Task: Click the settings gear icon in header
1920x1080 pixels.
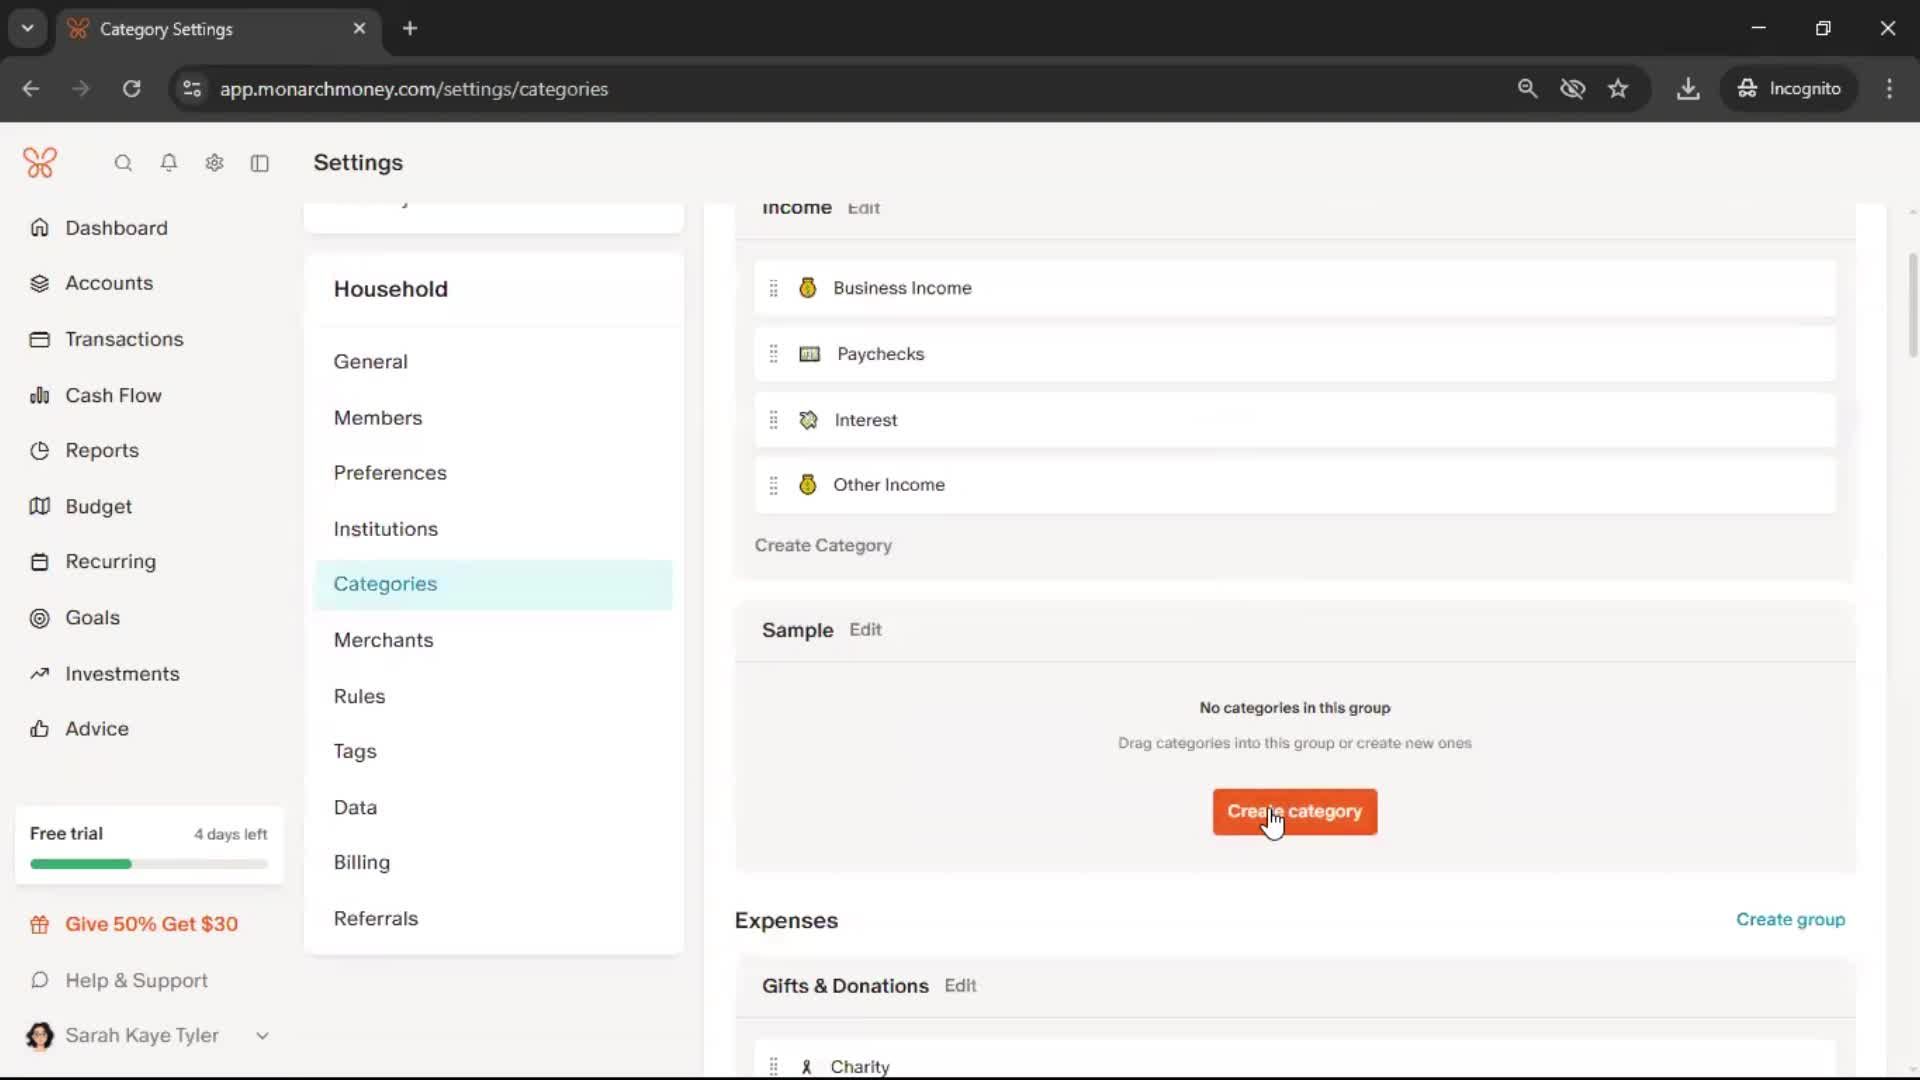Action: tap(214, 163)
